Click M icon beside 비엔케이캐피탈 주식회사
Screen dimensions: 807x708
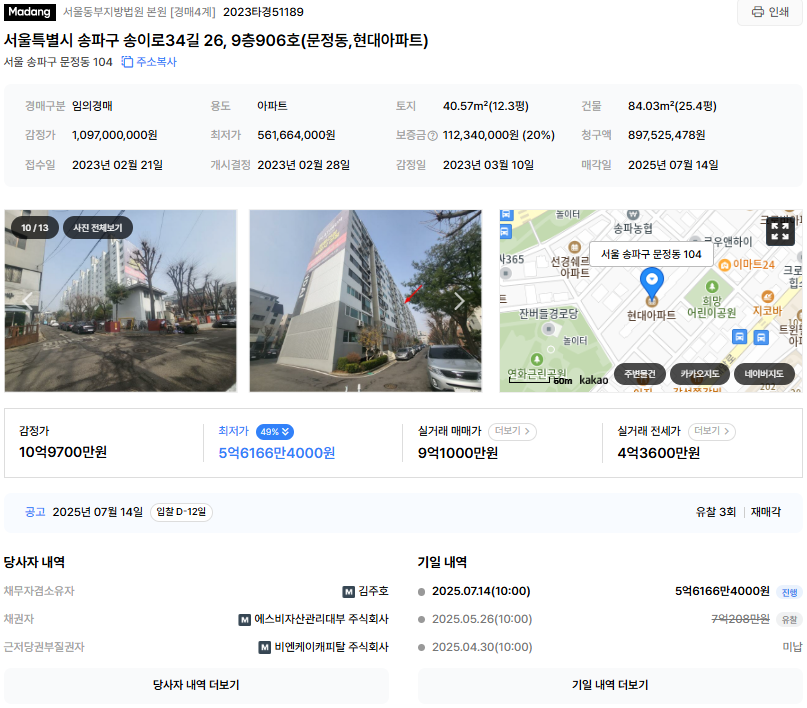click(x=265, y=647)
